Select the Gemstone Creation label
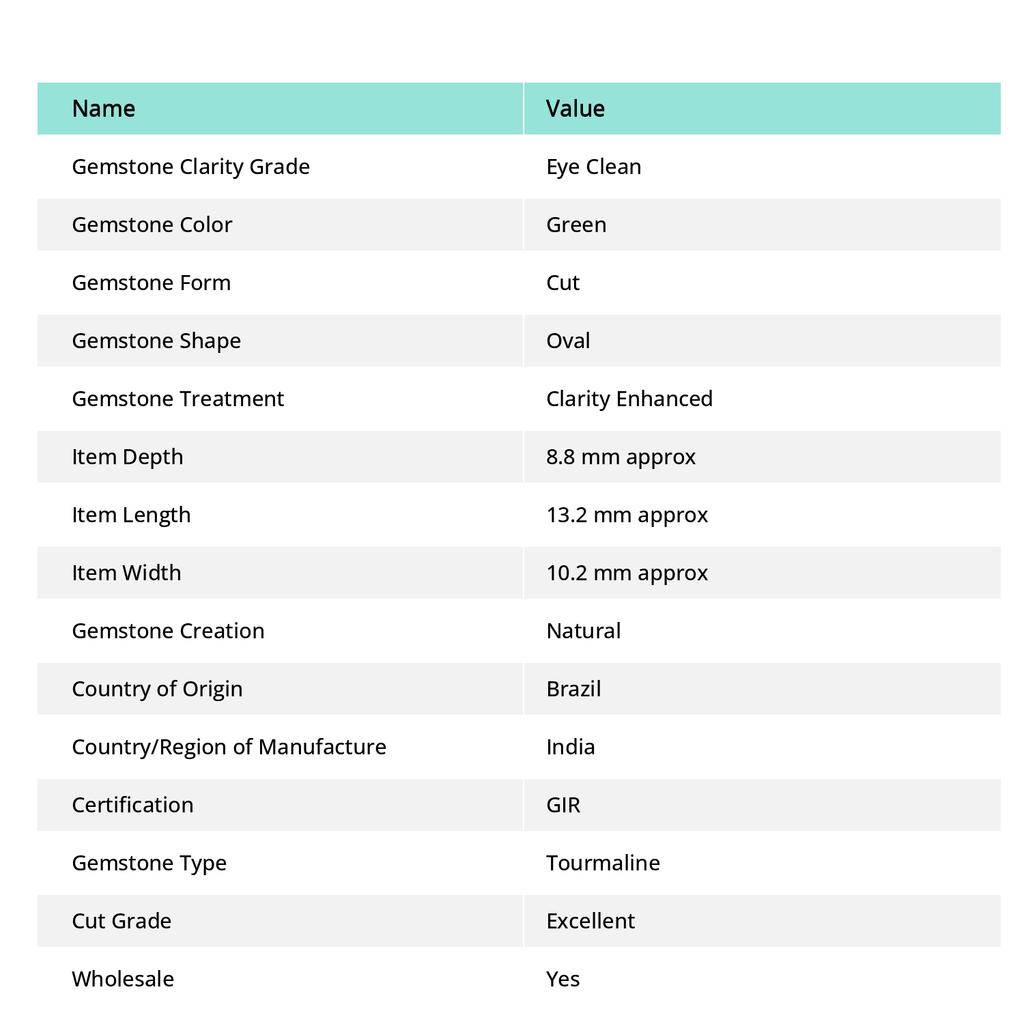The image size is (1024, 1024). (x=168, y=631)
